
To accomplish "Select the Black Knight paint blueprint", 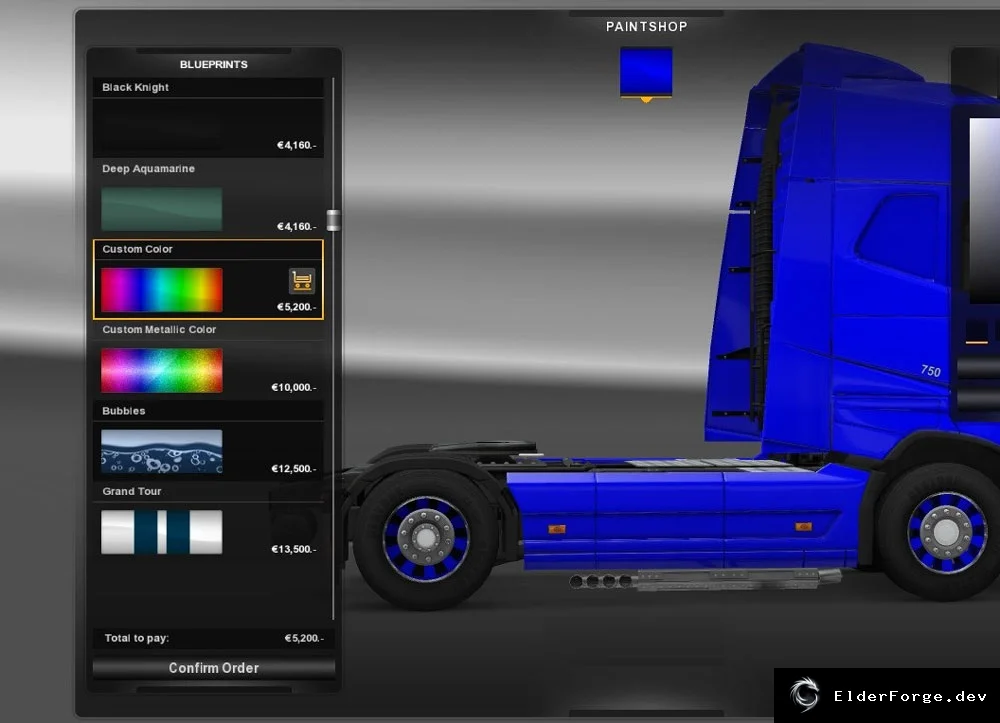I will (208, 118).
